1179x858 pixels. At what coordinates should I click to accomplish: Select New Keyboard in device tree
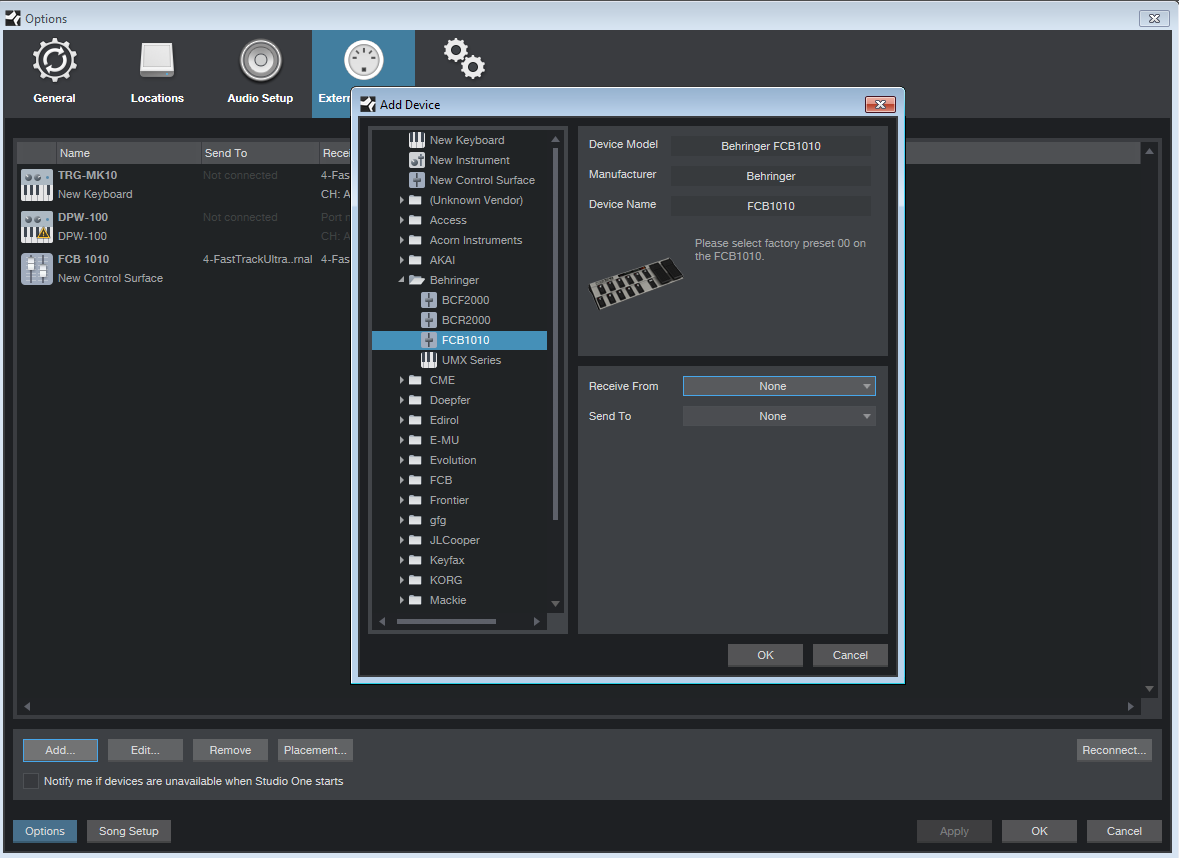pyautogui.click(x=466, y=140)
